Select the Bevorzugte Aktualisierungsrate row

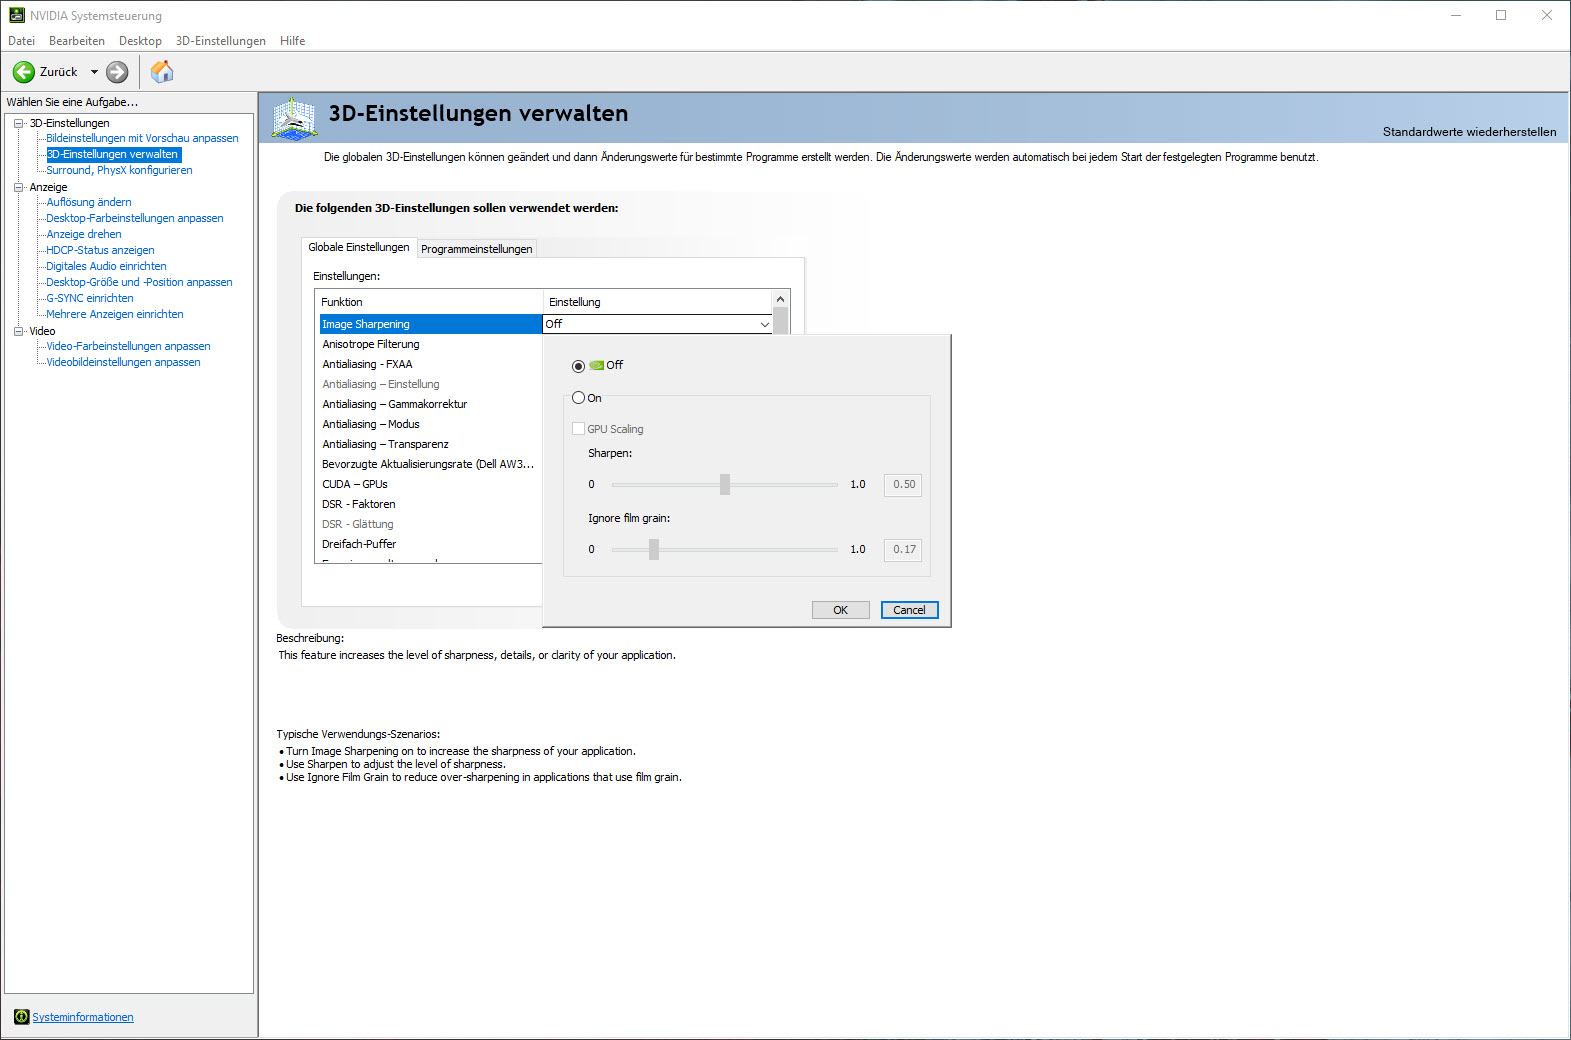[x=430, y=464]
